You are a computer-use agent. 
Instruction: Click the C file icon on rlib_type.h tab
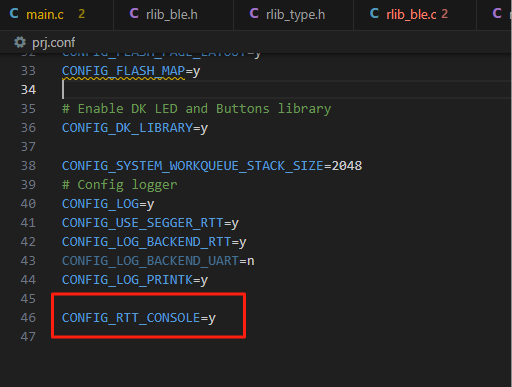[x=254, y=14]
